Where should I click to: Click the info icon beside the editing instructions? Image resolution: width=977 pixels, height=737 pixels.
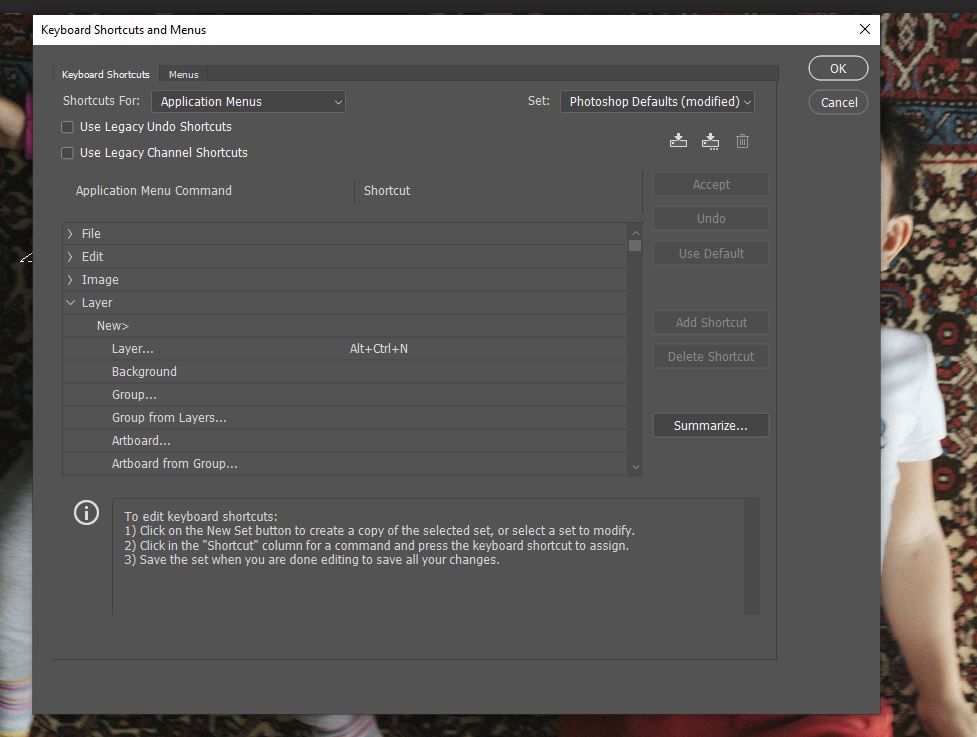(86, 512)
